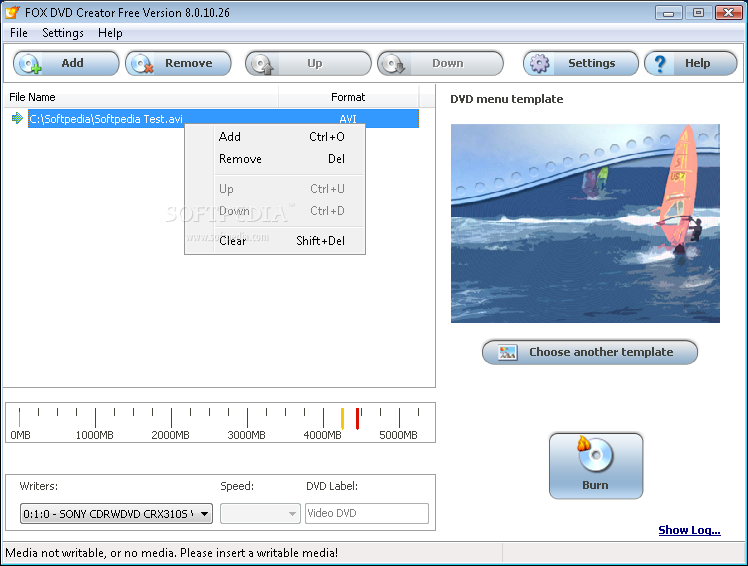Open the File menu
This screenshot has height=566, width=748.
19,33
